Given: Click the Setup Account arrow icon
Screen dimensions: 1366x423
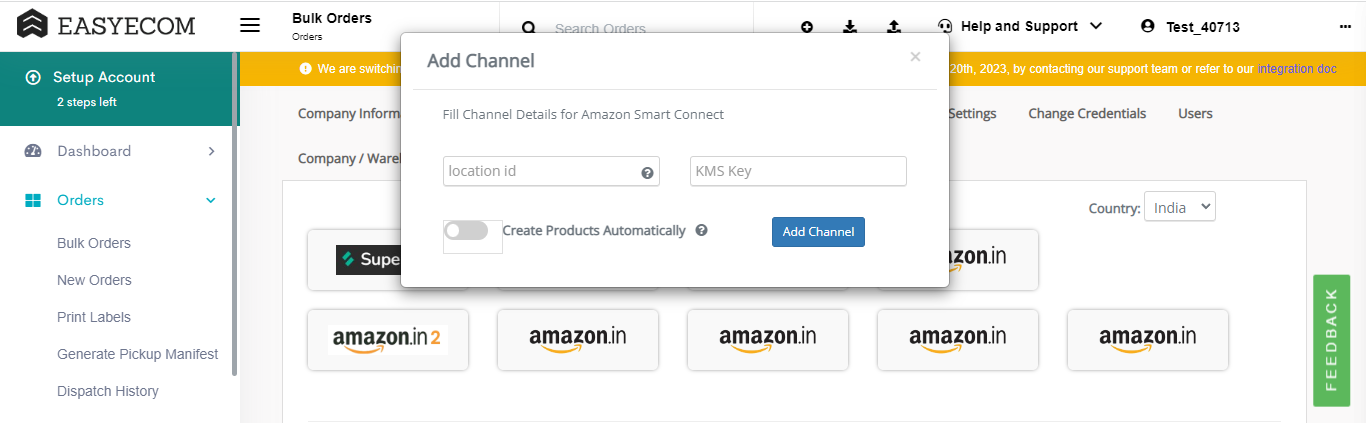Looking at the screenshot, I should click(33, 77).
